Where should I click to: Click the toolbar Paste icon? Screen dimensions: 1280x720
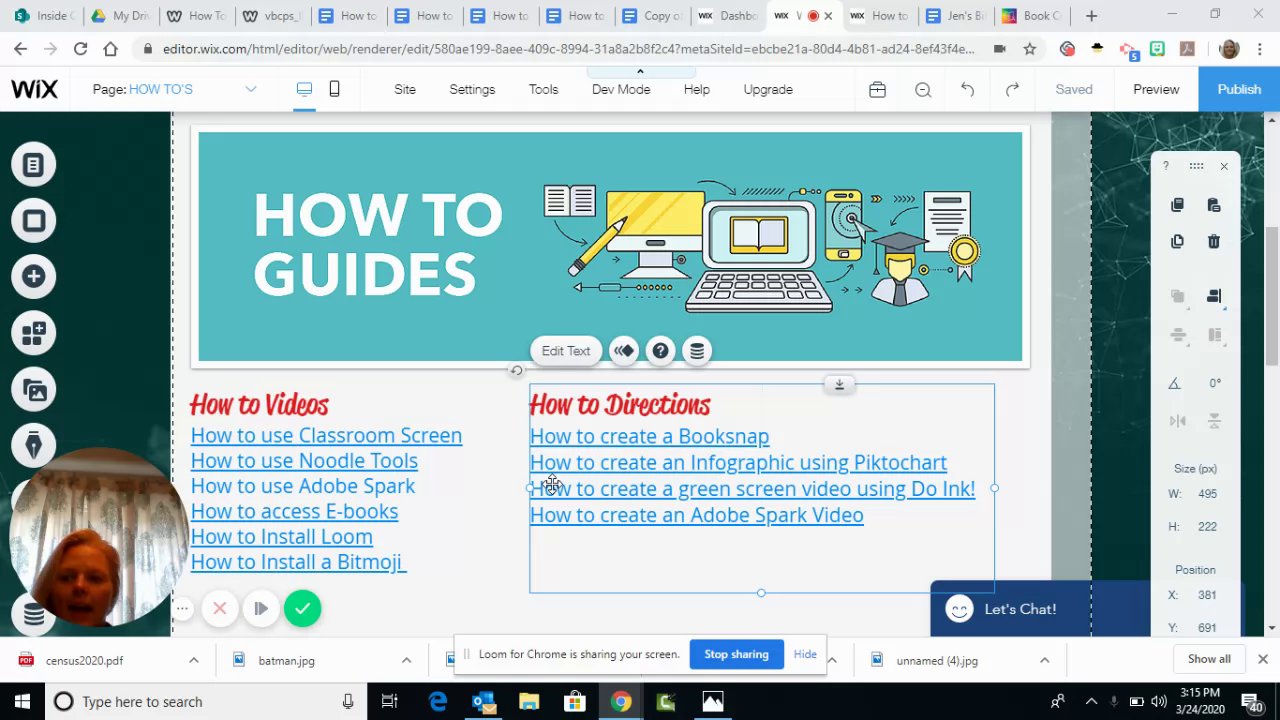(1214, 205)
